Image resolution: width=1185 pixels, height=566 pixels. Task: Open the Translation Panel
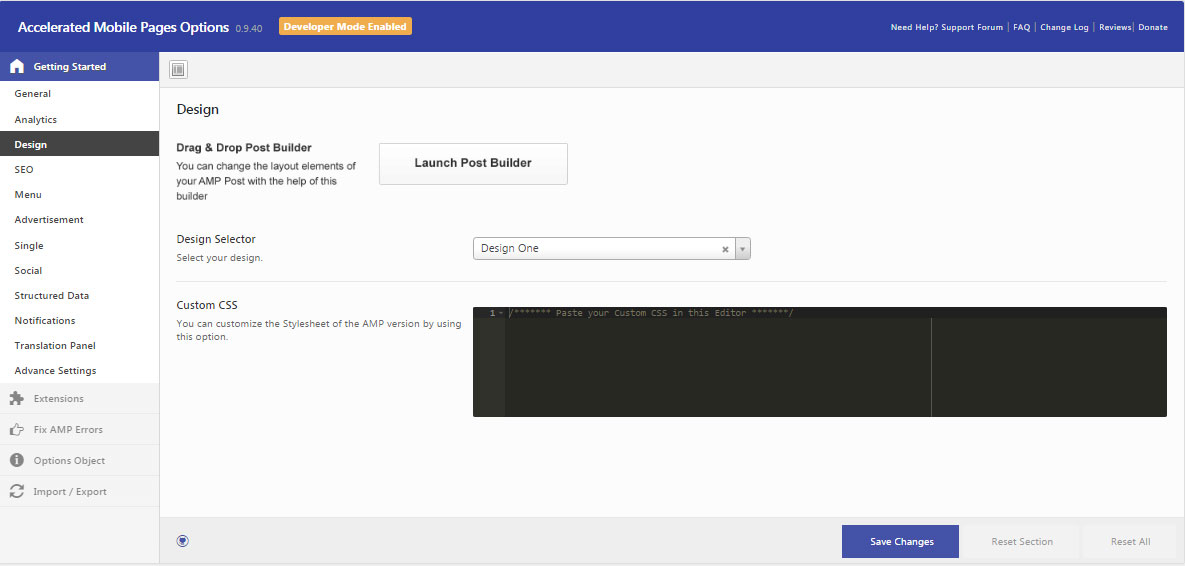(x=79, y=345)
